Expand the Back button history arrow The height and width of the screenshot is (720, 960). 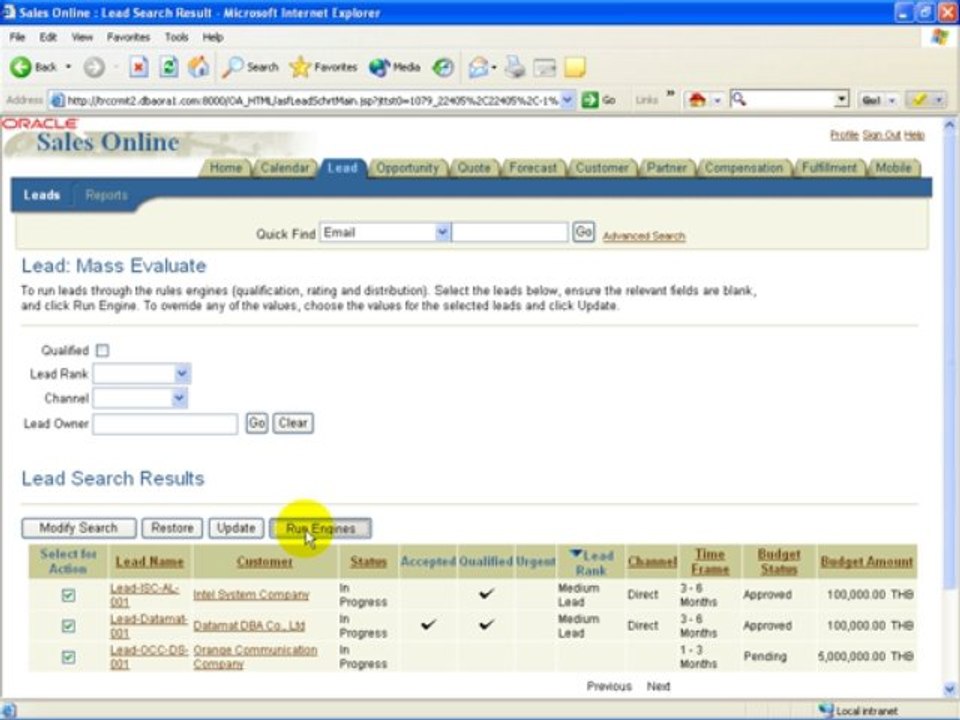[68, 67]
